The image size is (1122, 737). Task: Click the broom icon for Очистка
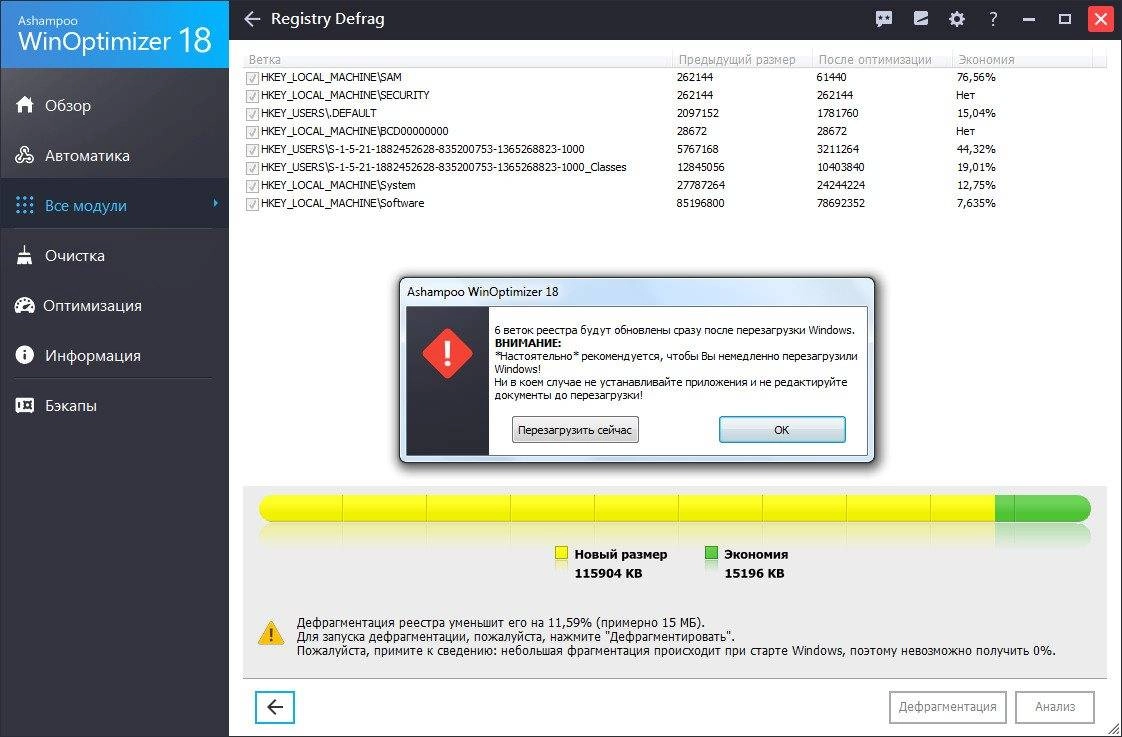(x=25, y=255)
